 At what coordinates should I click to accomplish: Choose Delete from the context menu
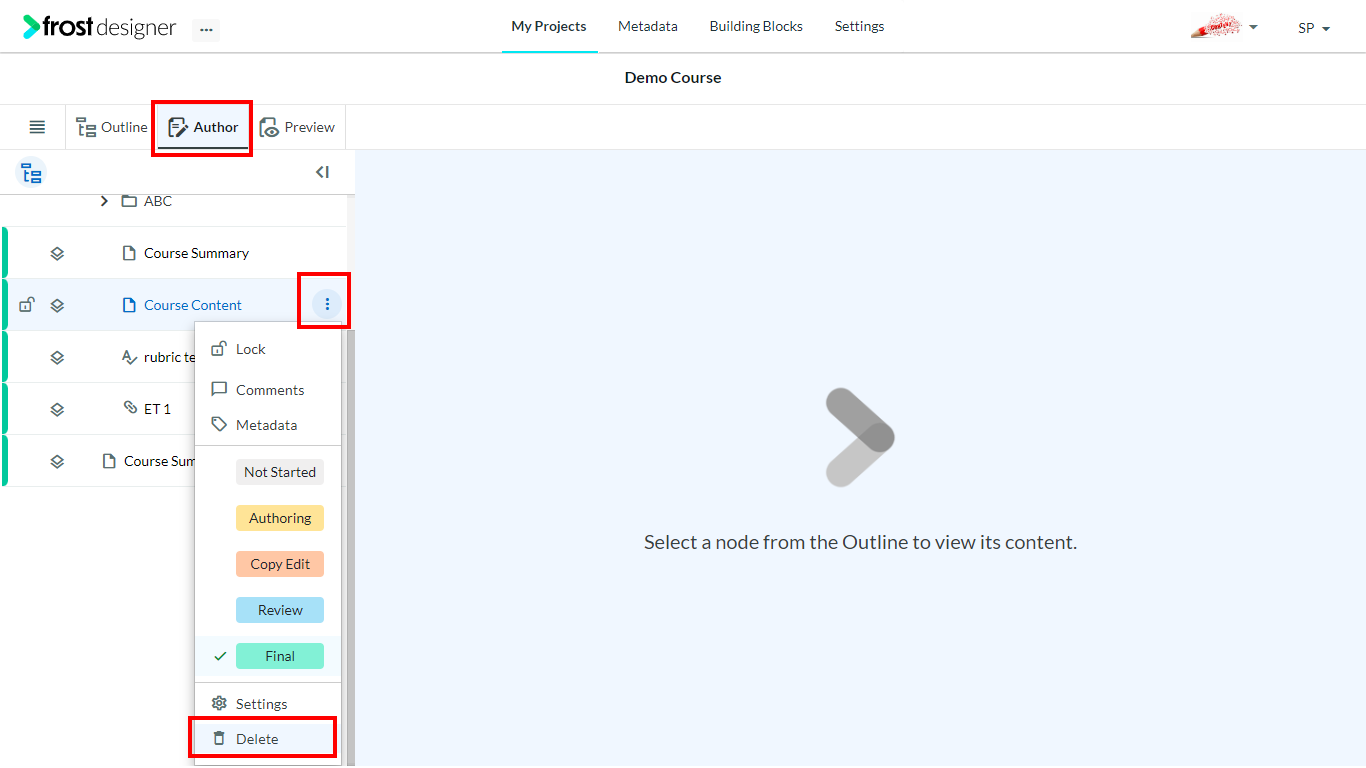coord(268,739)
